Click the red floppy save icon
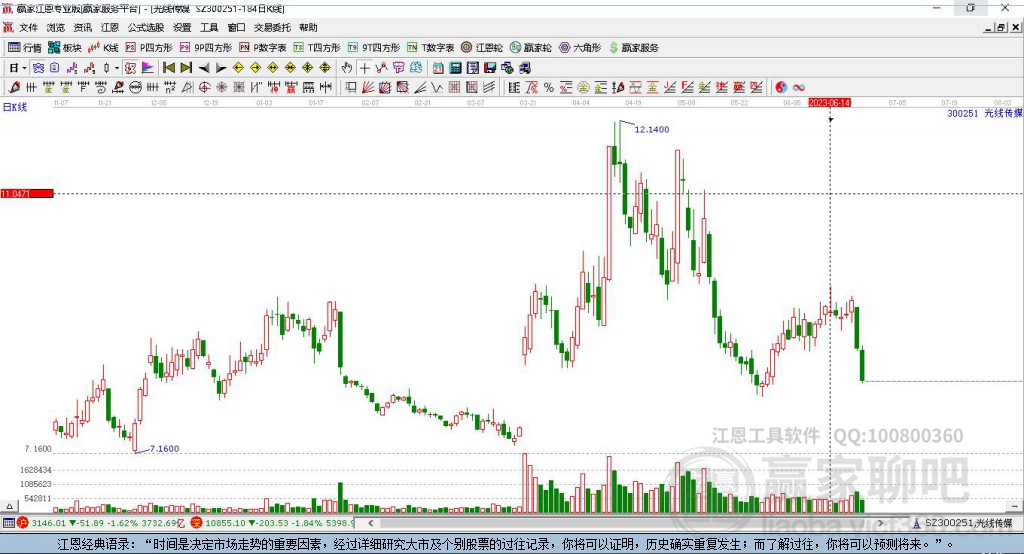The width and height of the screenshot is (1024, 554). (490, 68)
